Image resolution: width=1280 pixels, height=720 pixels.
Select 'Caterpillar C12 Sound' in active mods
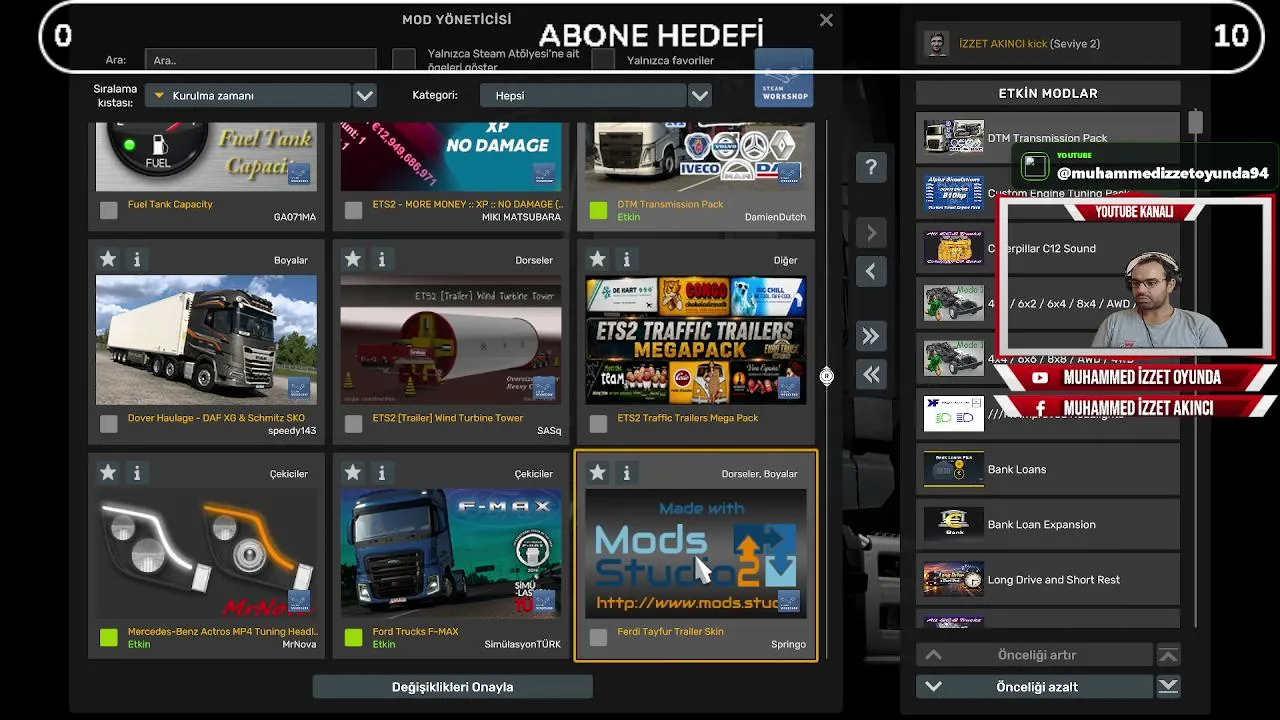[1048, 248]
